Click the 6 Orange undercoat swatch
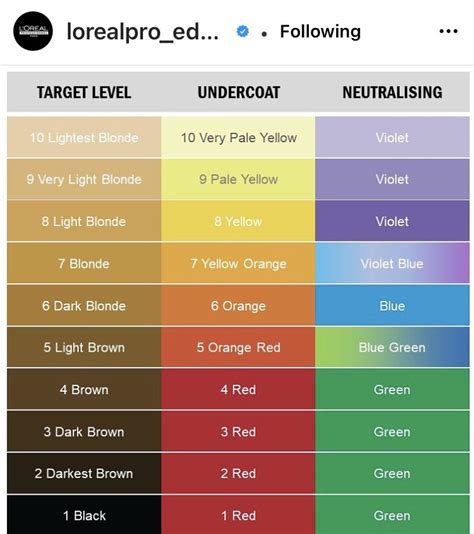Viewport: 474px width, 534px height. click(x=238, y=305)
